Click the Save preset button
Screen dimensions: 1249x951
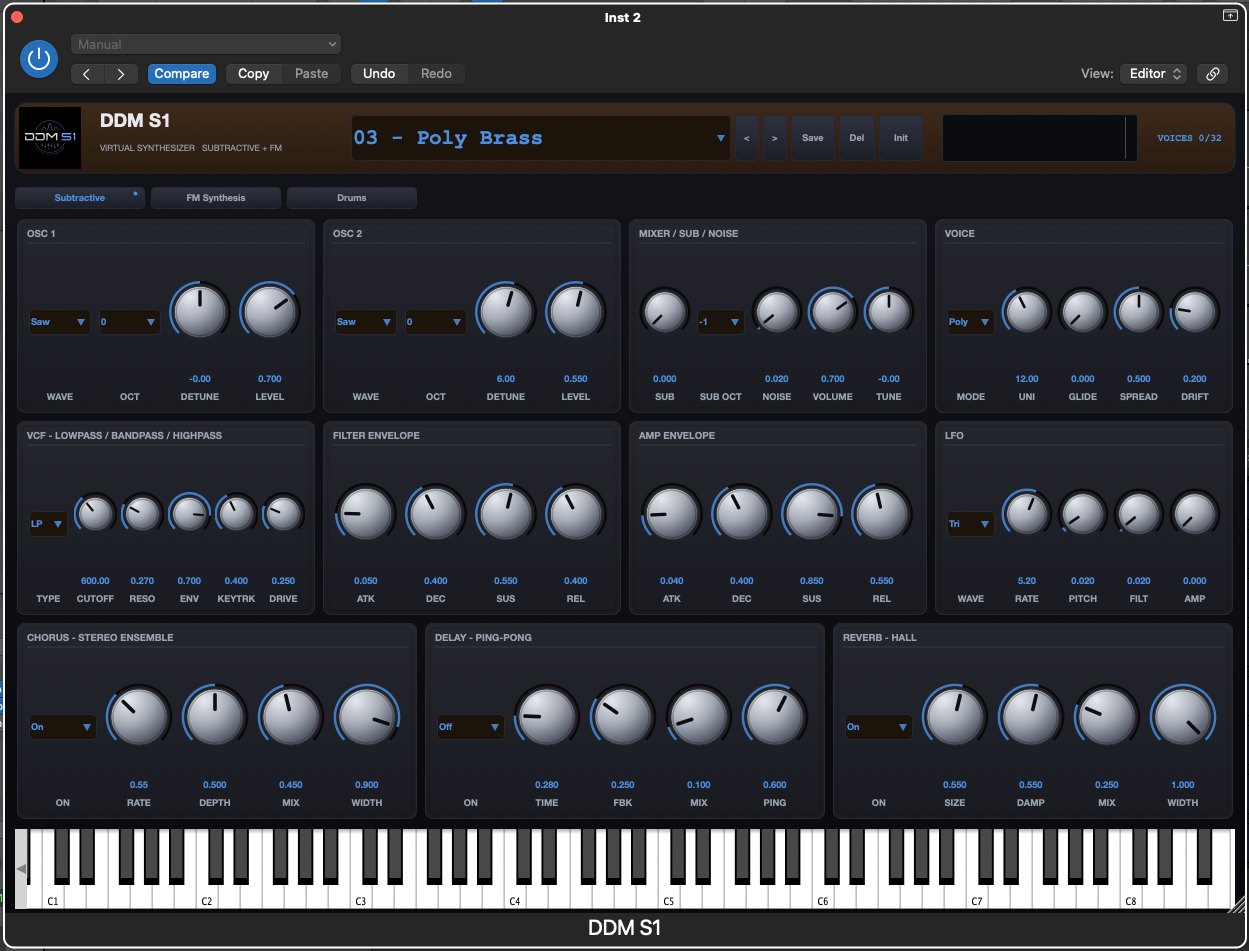tap(813, 138)
